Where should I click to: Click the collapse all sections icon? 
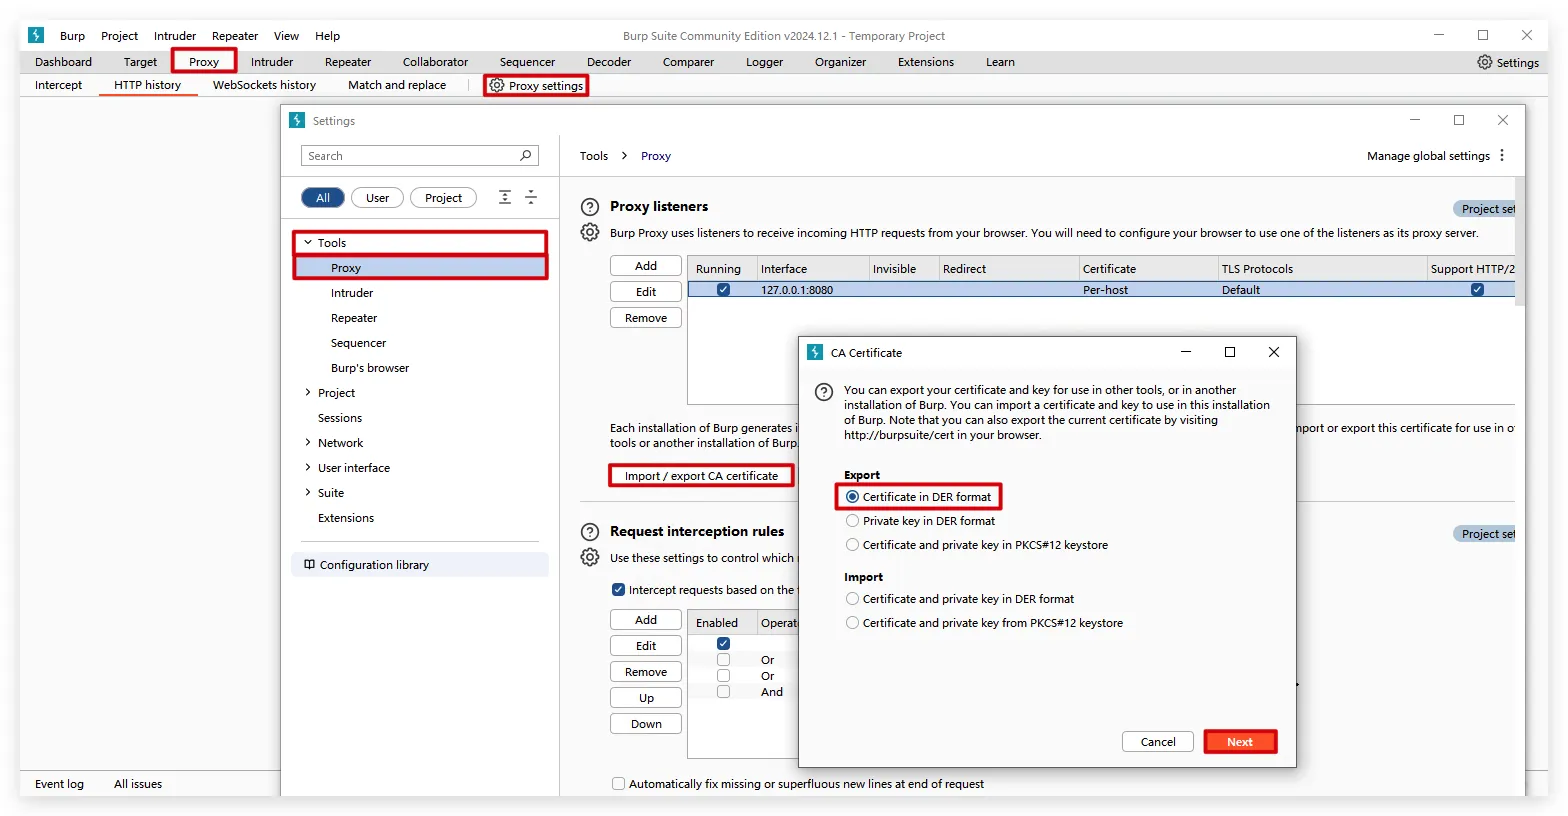tap(531, 198)
